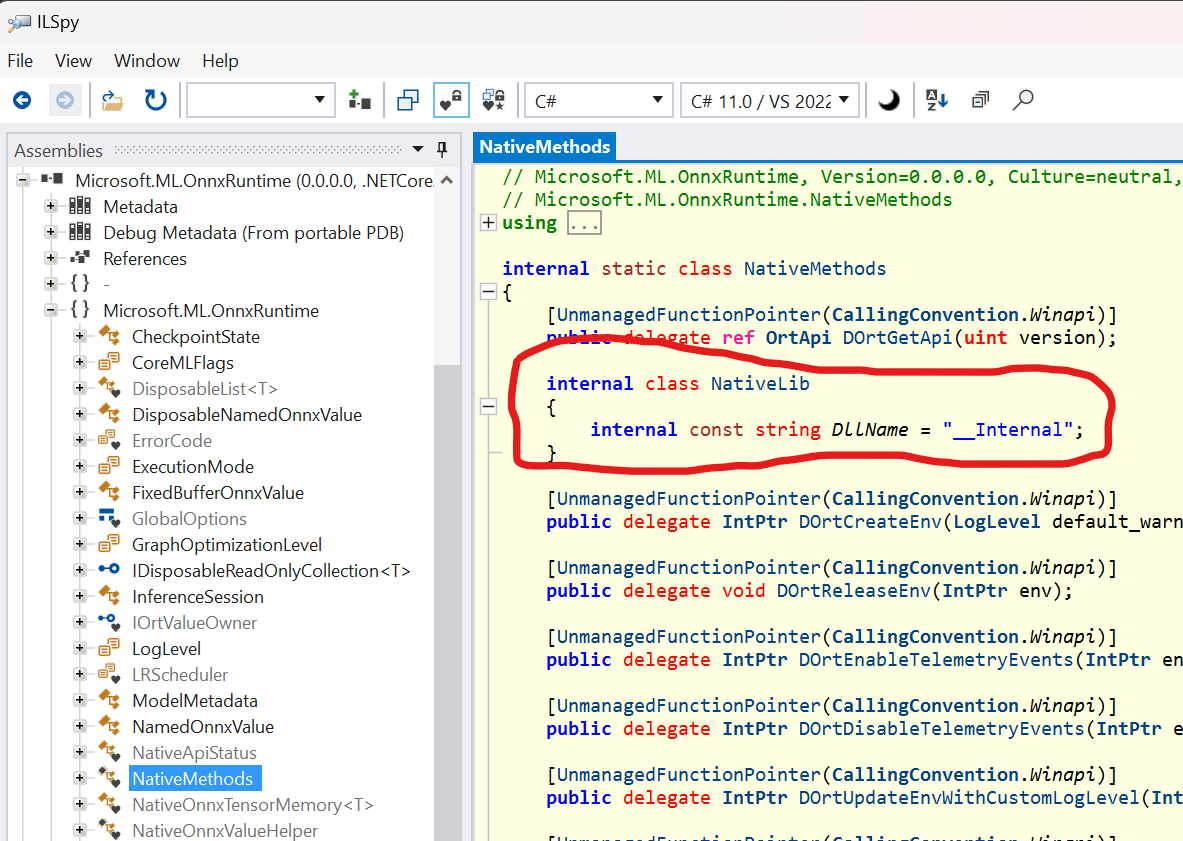Select IDisposableReadOnlyCollection<T> interface
Viewport: 1183px width, 841px height.
coord(271,570)
